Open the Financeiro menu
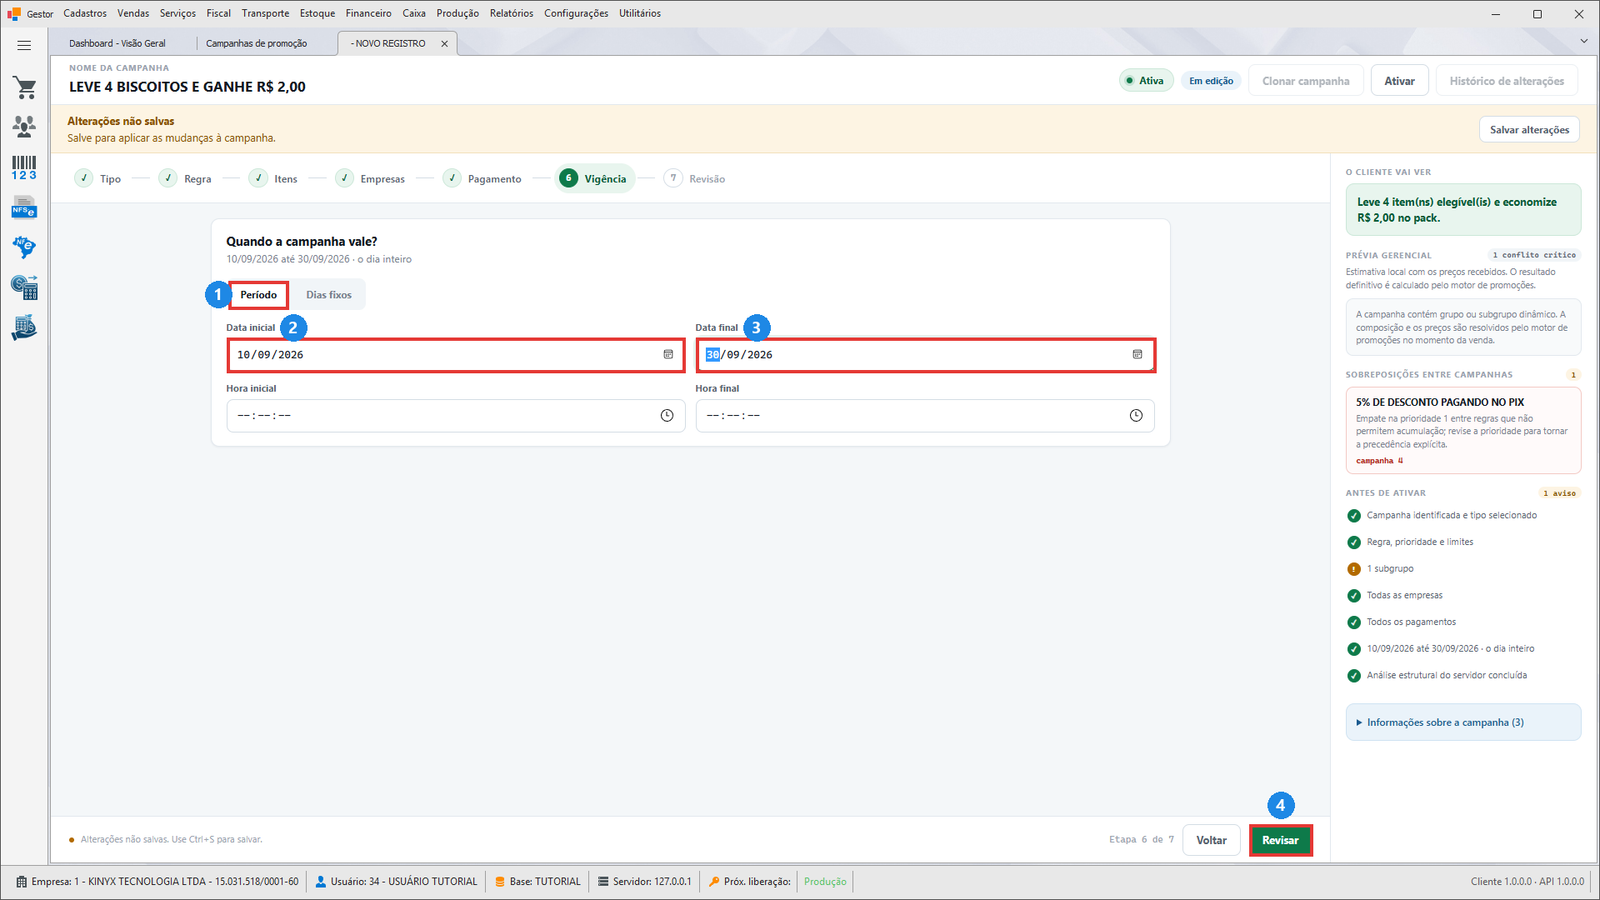The height and width of the screenshot is (900, 1600). click(x=369, y=14)
